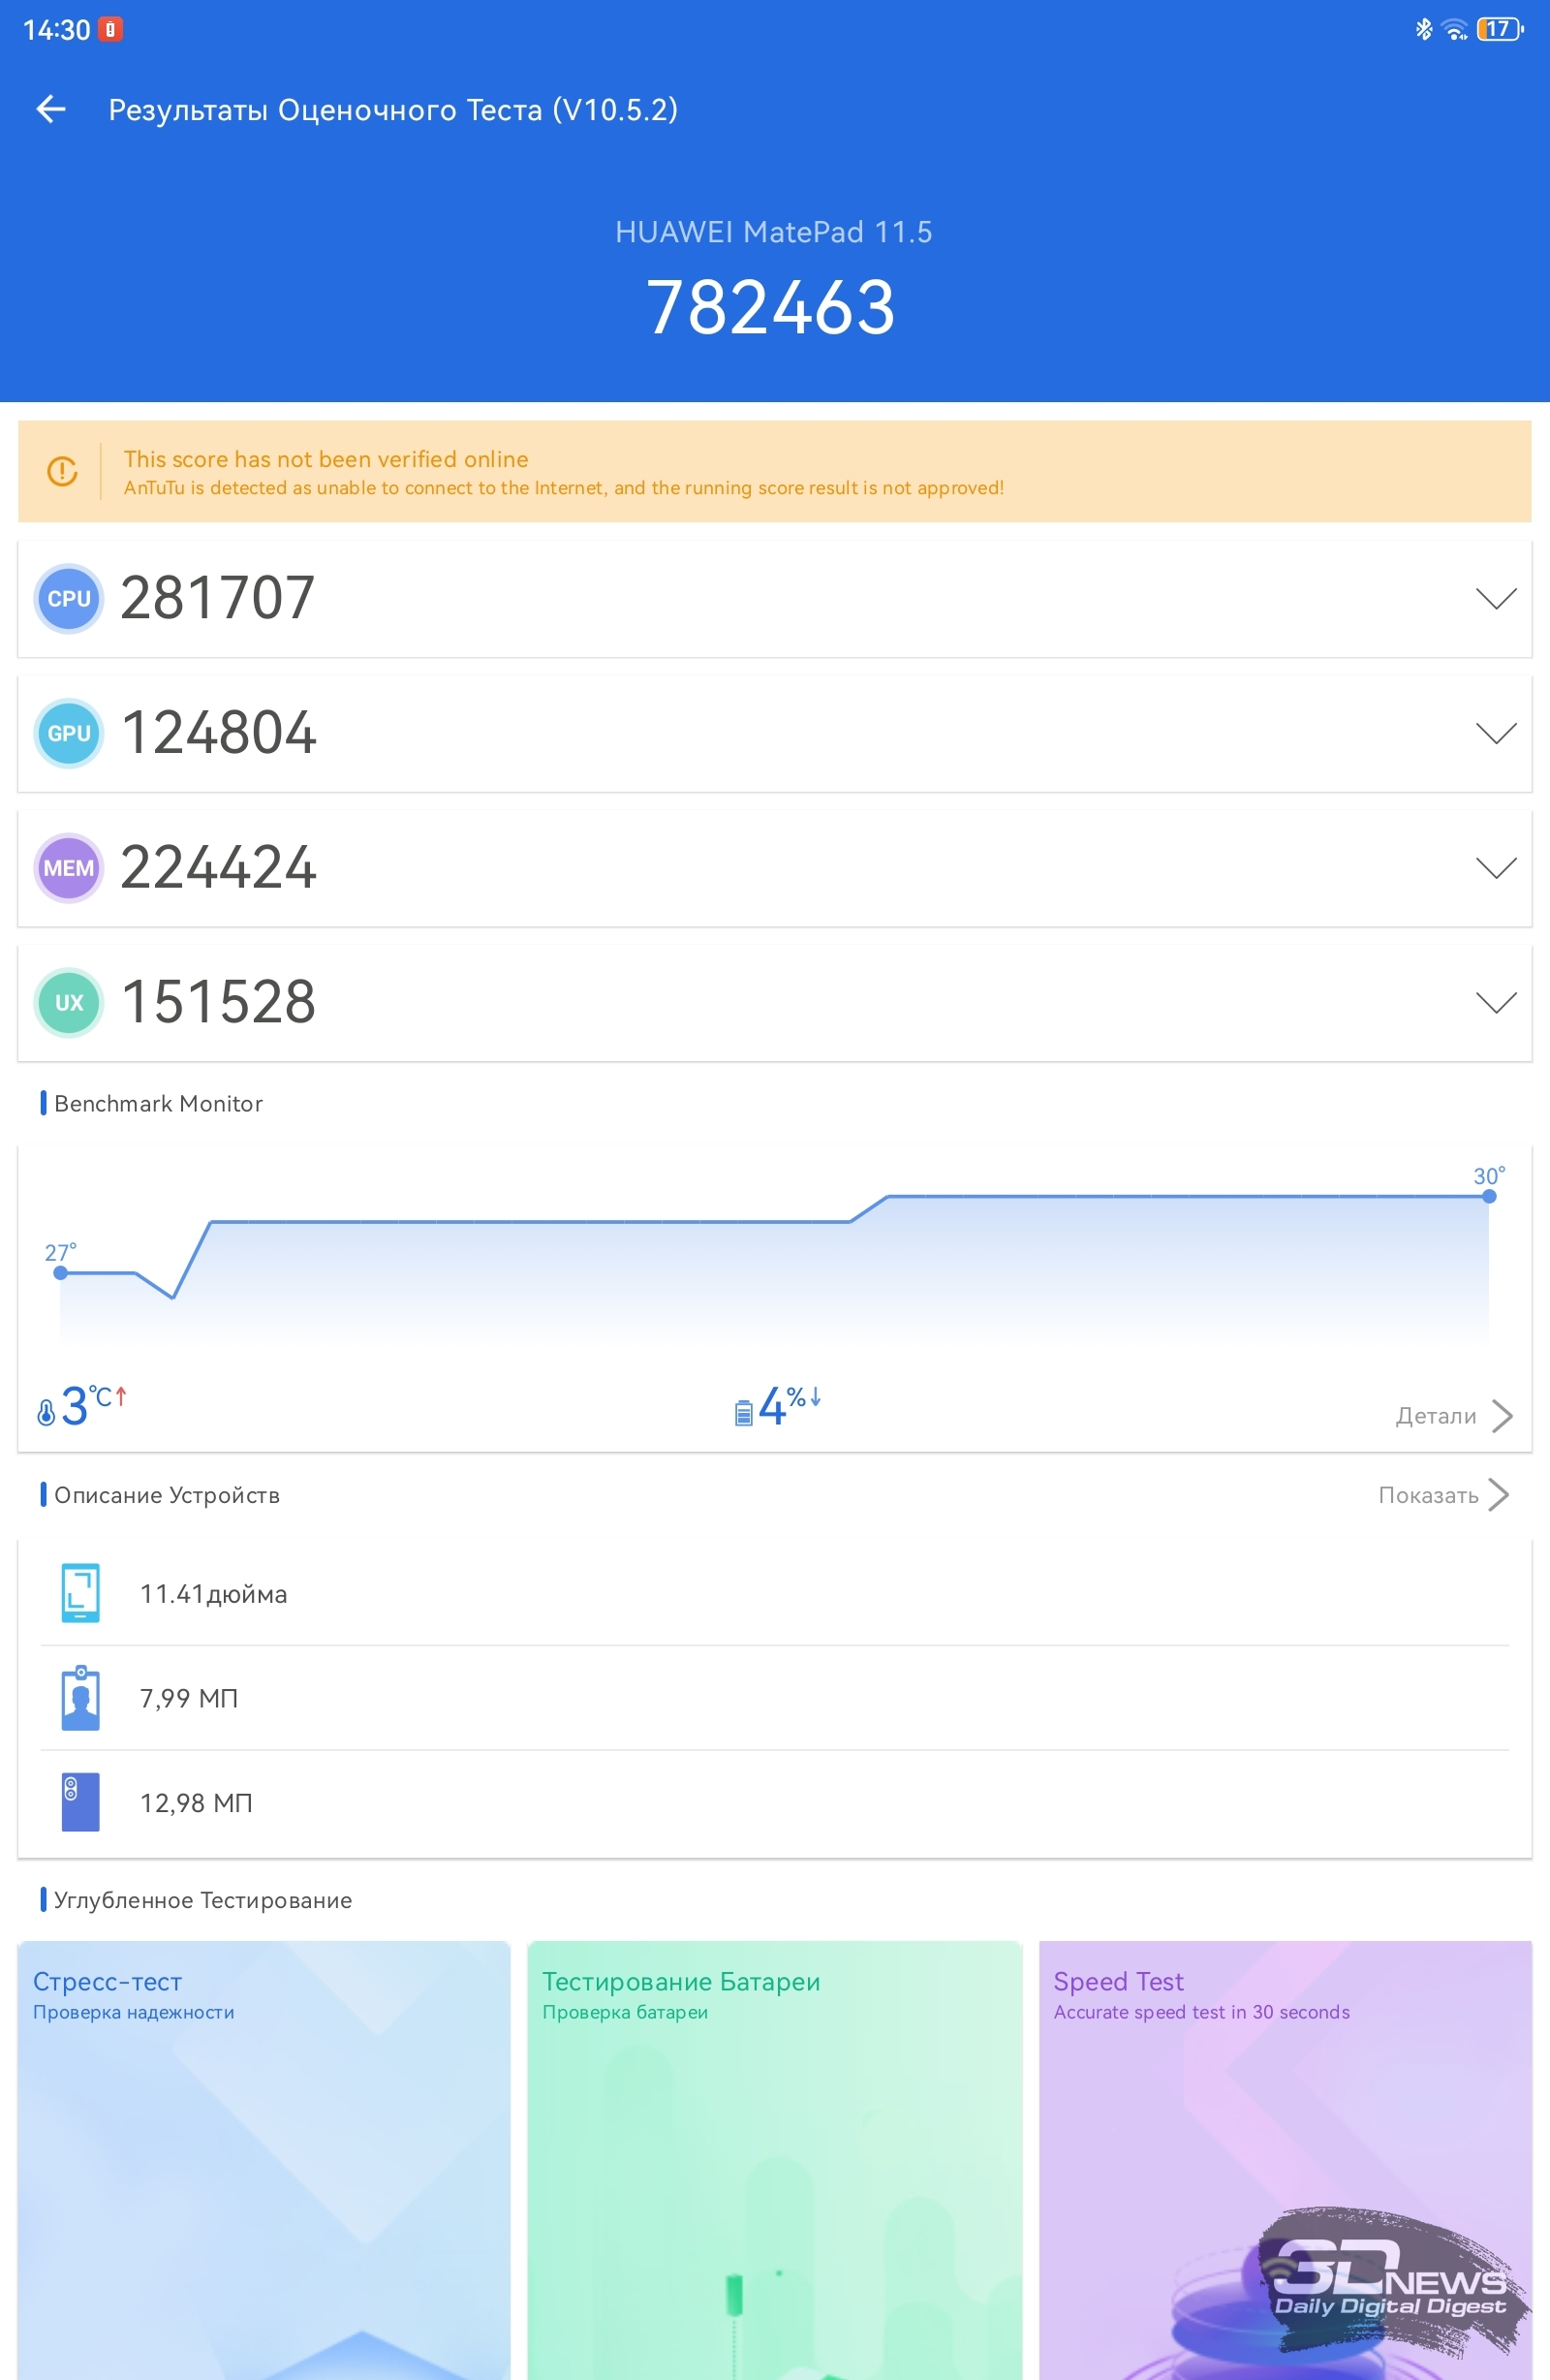The width and height of the screenshot is (1550, 2380).
Task: Expand the CPU score 281707 row
Action: 774,599
